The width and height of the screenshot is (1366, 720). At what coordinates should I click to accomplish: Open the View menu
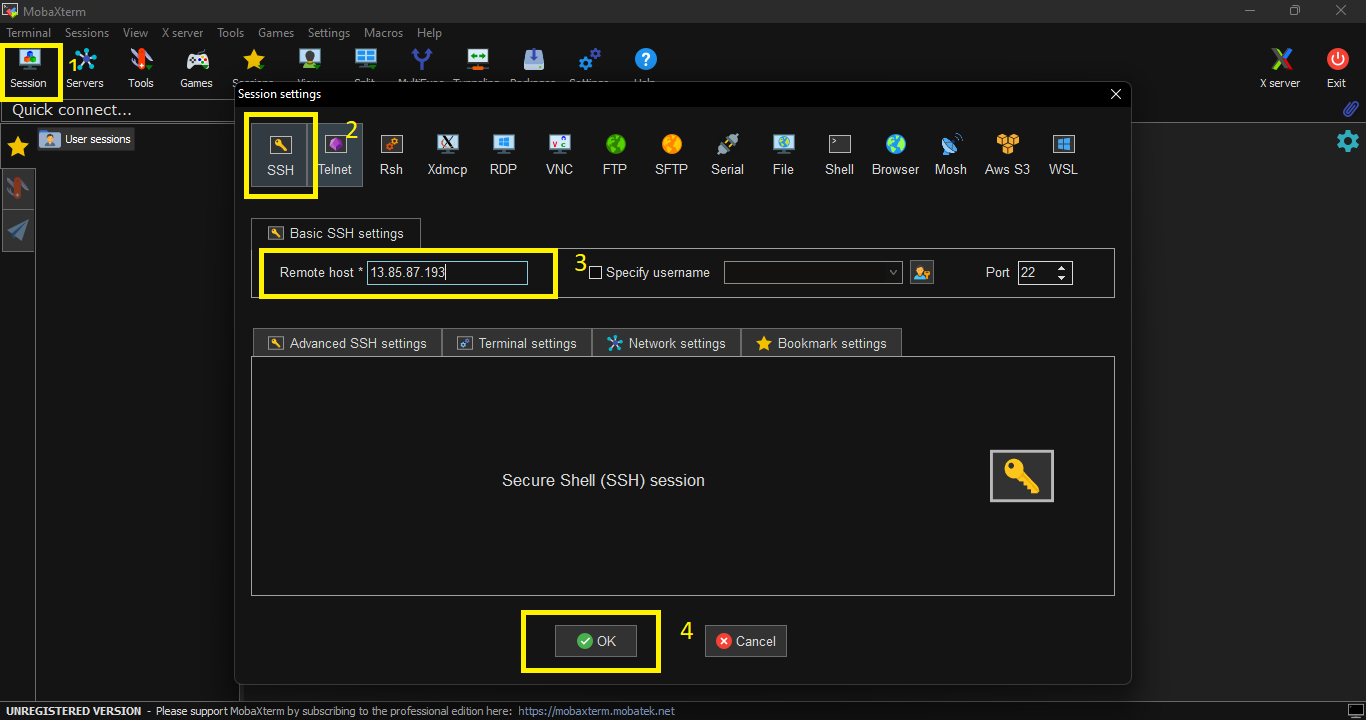click(x=135, y=33)
